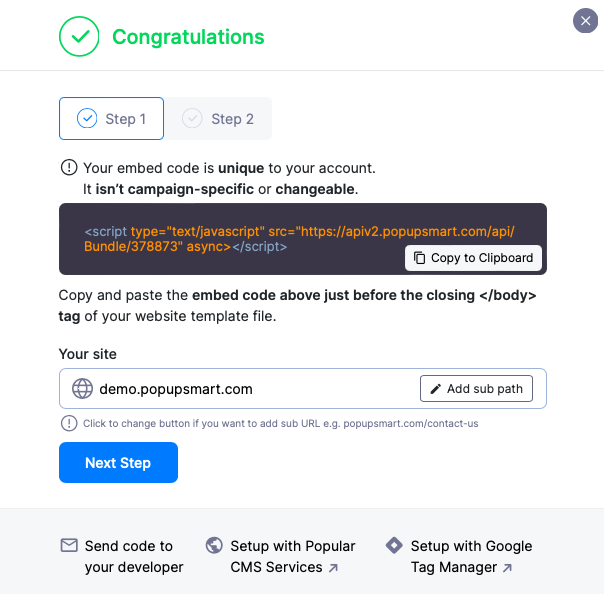Click the green Congratulations checkmark icon
This screenshot has width=604, height=594.
(x=79, y=37)
